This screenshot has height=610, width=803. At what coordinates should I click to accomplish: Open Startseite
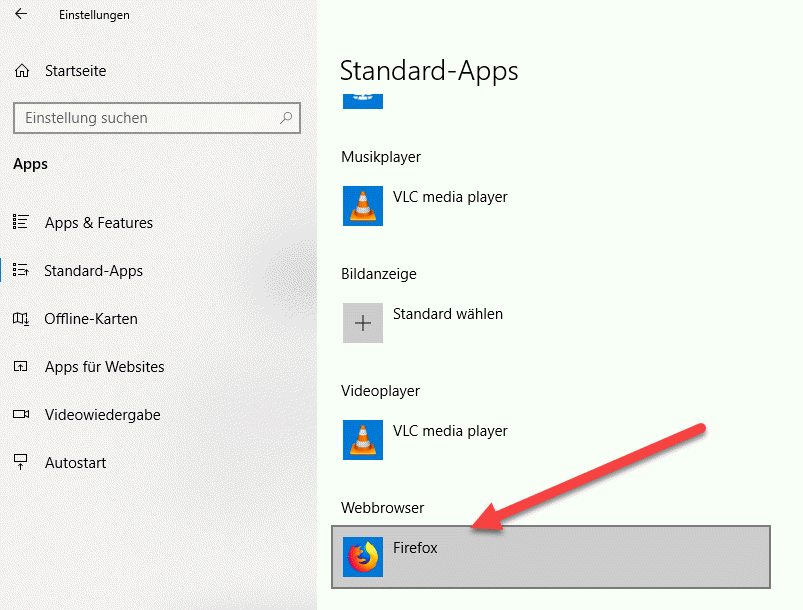click(x=75, y=71)
